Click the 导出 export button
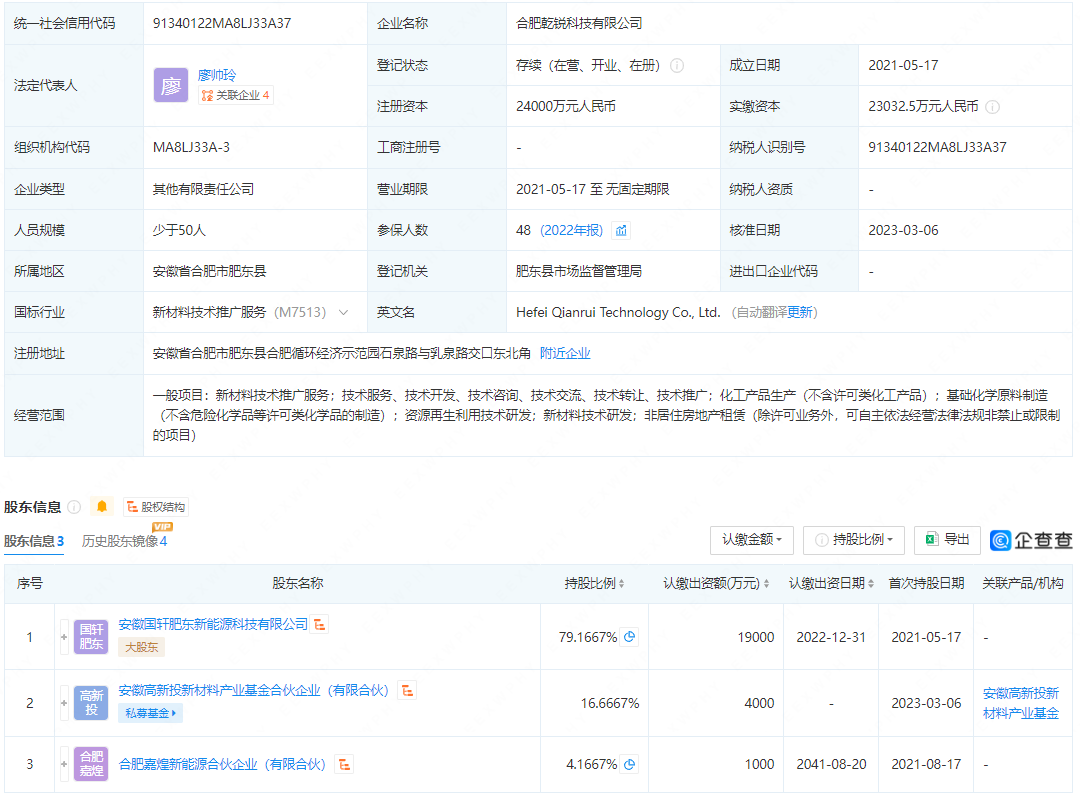This screenshot has width=1080, height=801. [x=947, y=540]
